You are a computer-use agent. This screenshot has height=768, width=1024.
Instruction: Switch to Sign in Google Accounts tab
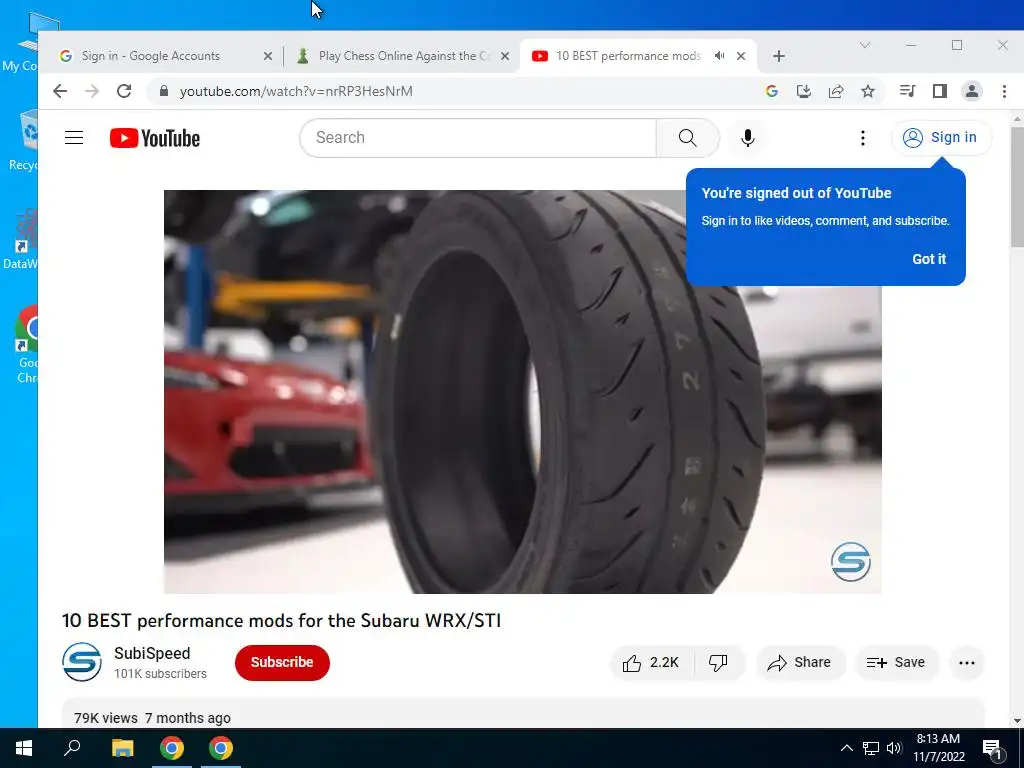(x=166, y=56)
